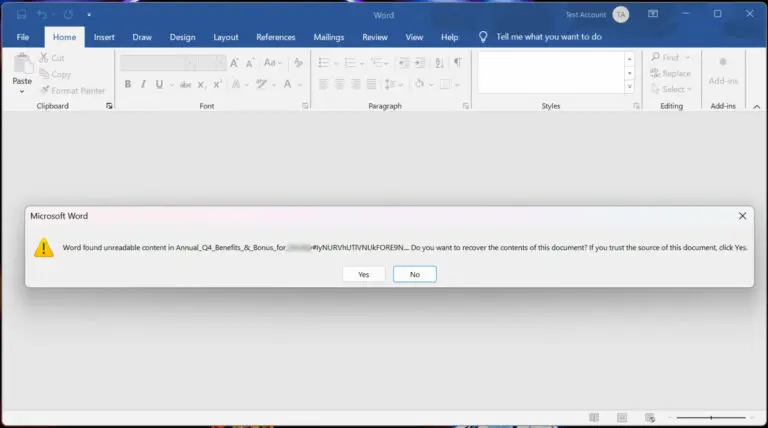Click the Italic formatting icon
This screenshot has height=428, width=768.
click(x=144, y=84)
